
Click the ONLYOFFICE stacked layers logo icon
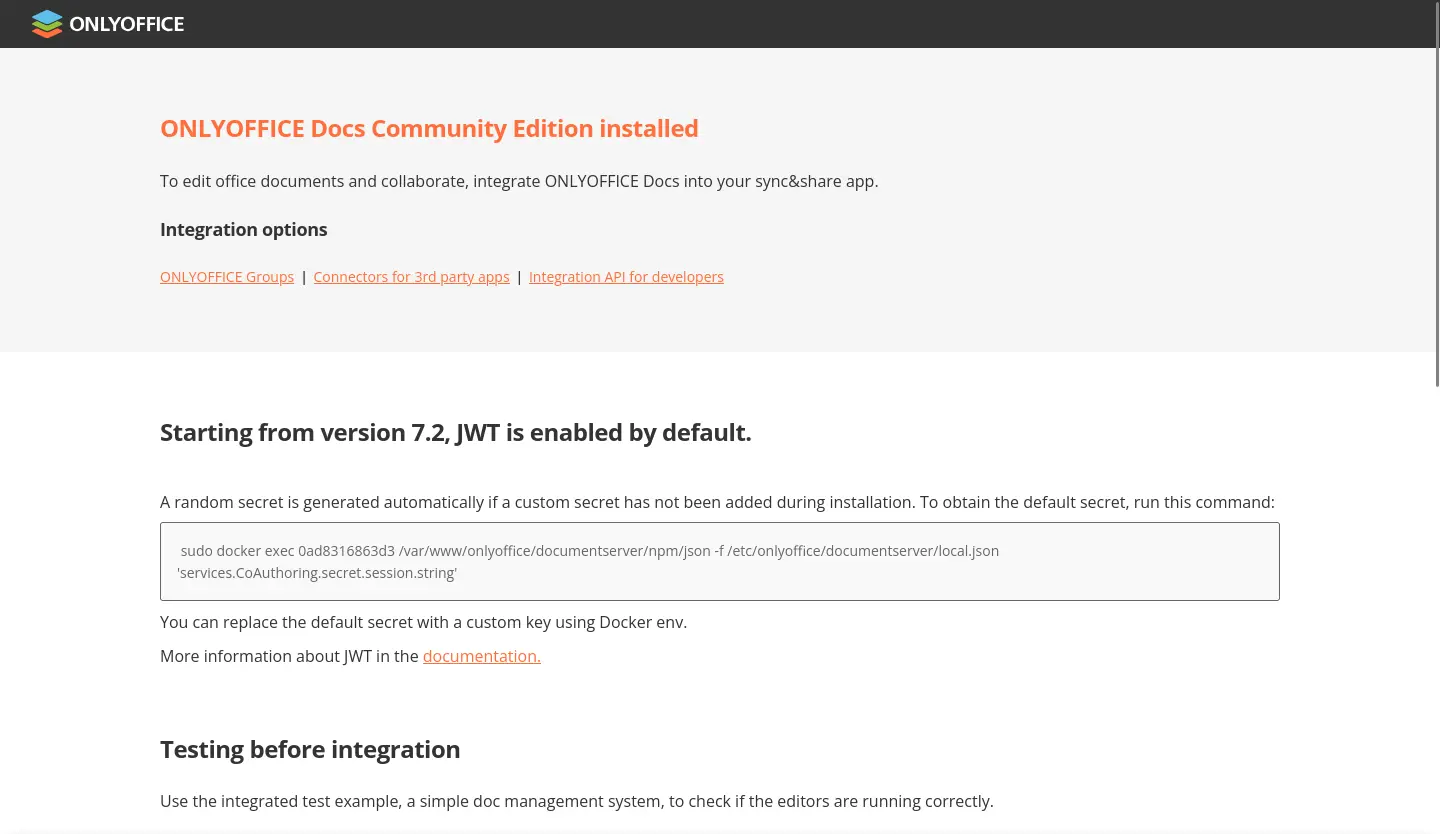46,24
